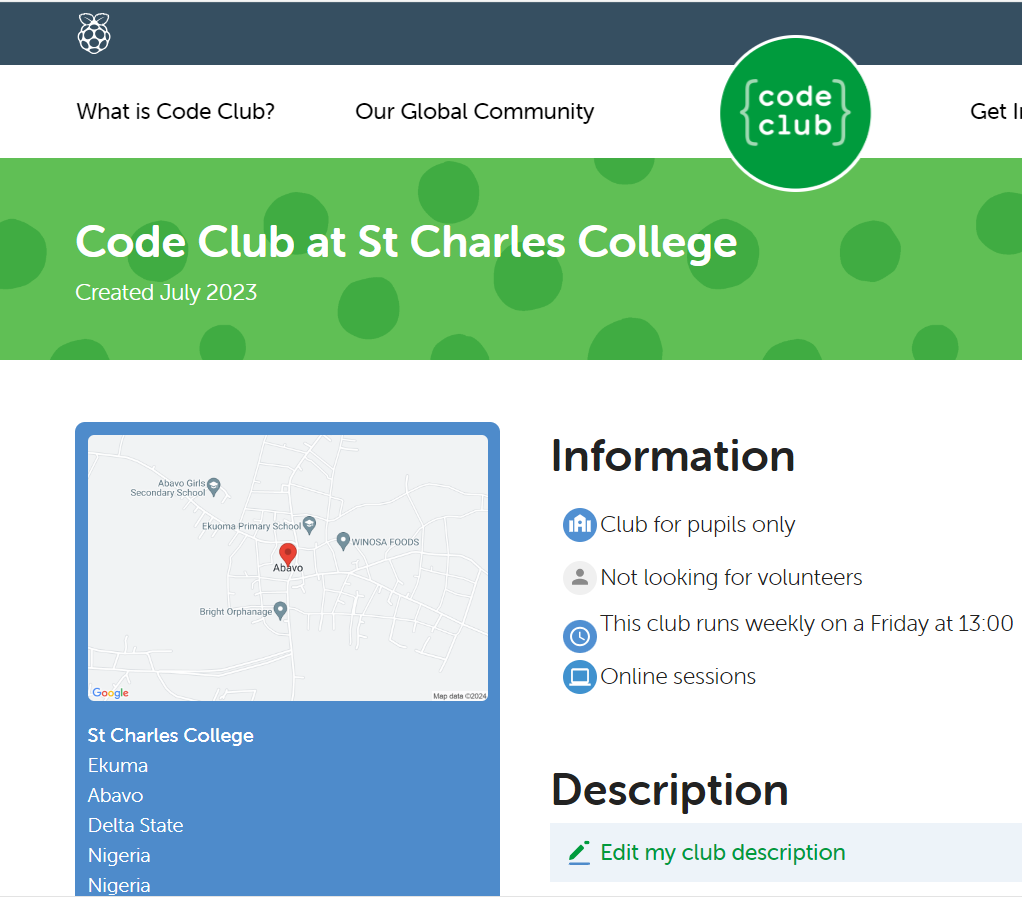1022x897 pixels.
Task: Open the What is Code Club? menu
Action: (175, 111)
